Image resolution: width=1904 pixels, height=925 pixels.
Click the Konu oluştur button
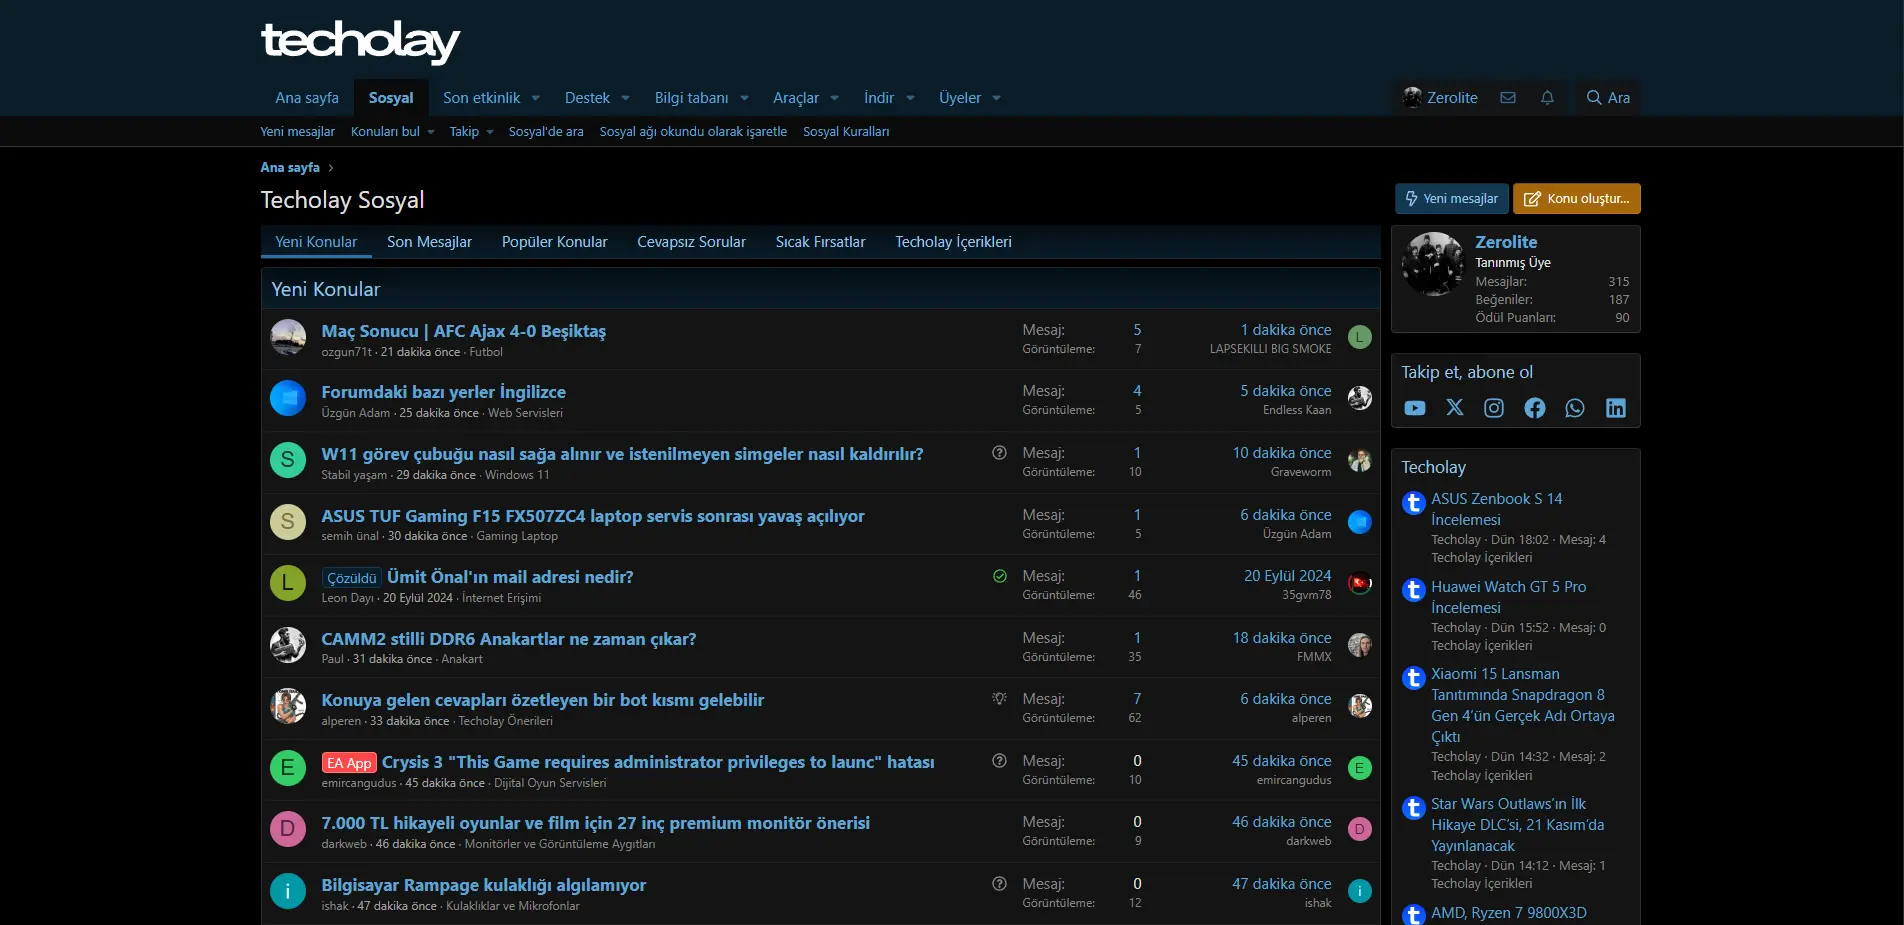tap(1576, 199)
